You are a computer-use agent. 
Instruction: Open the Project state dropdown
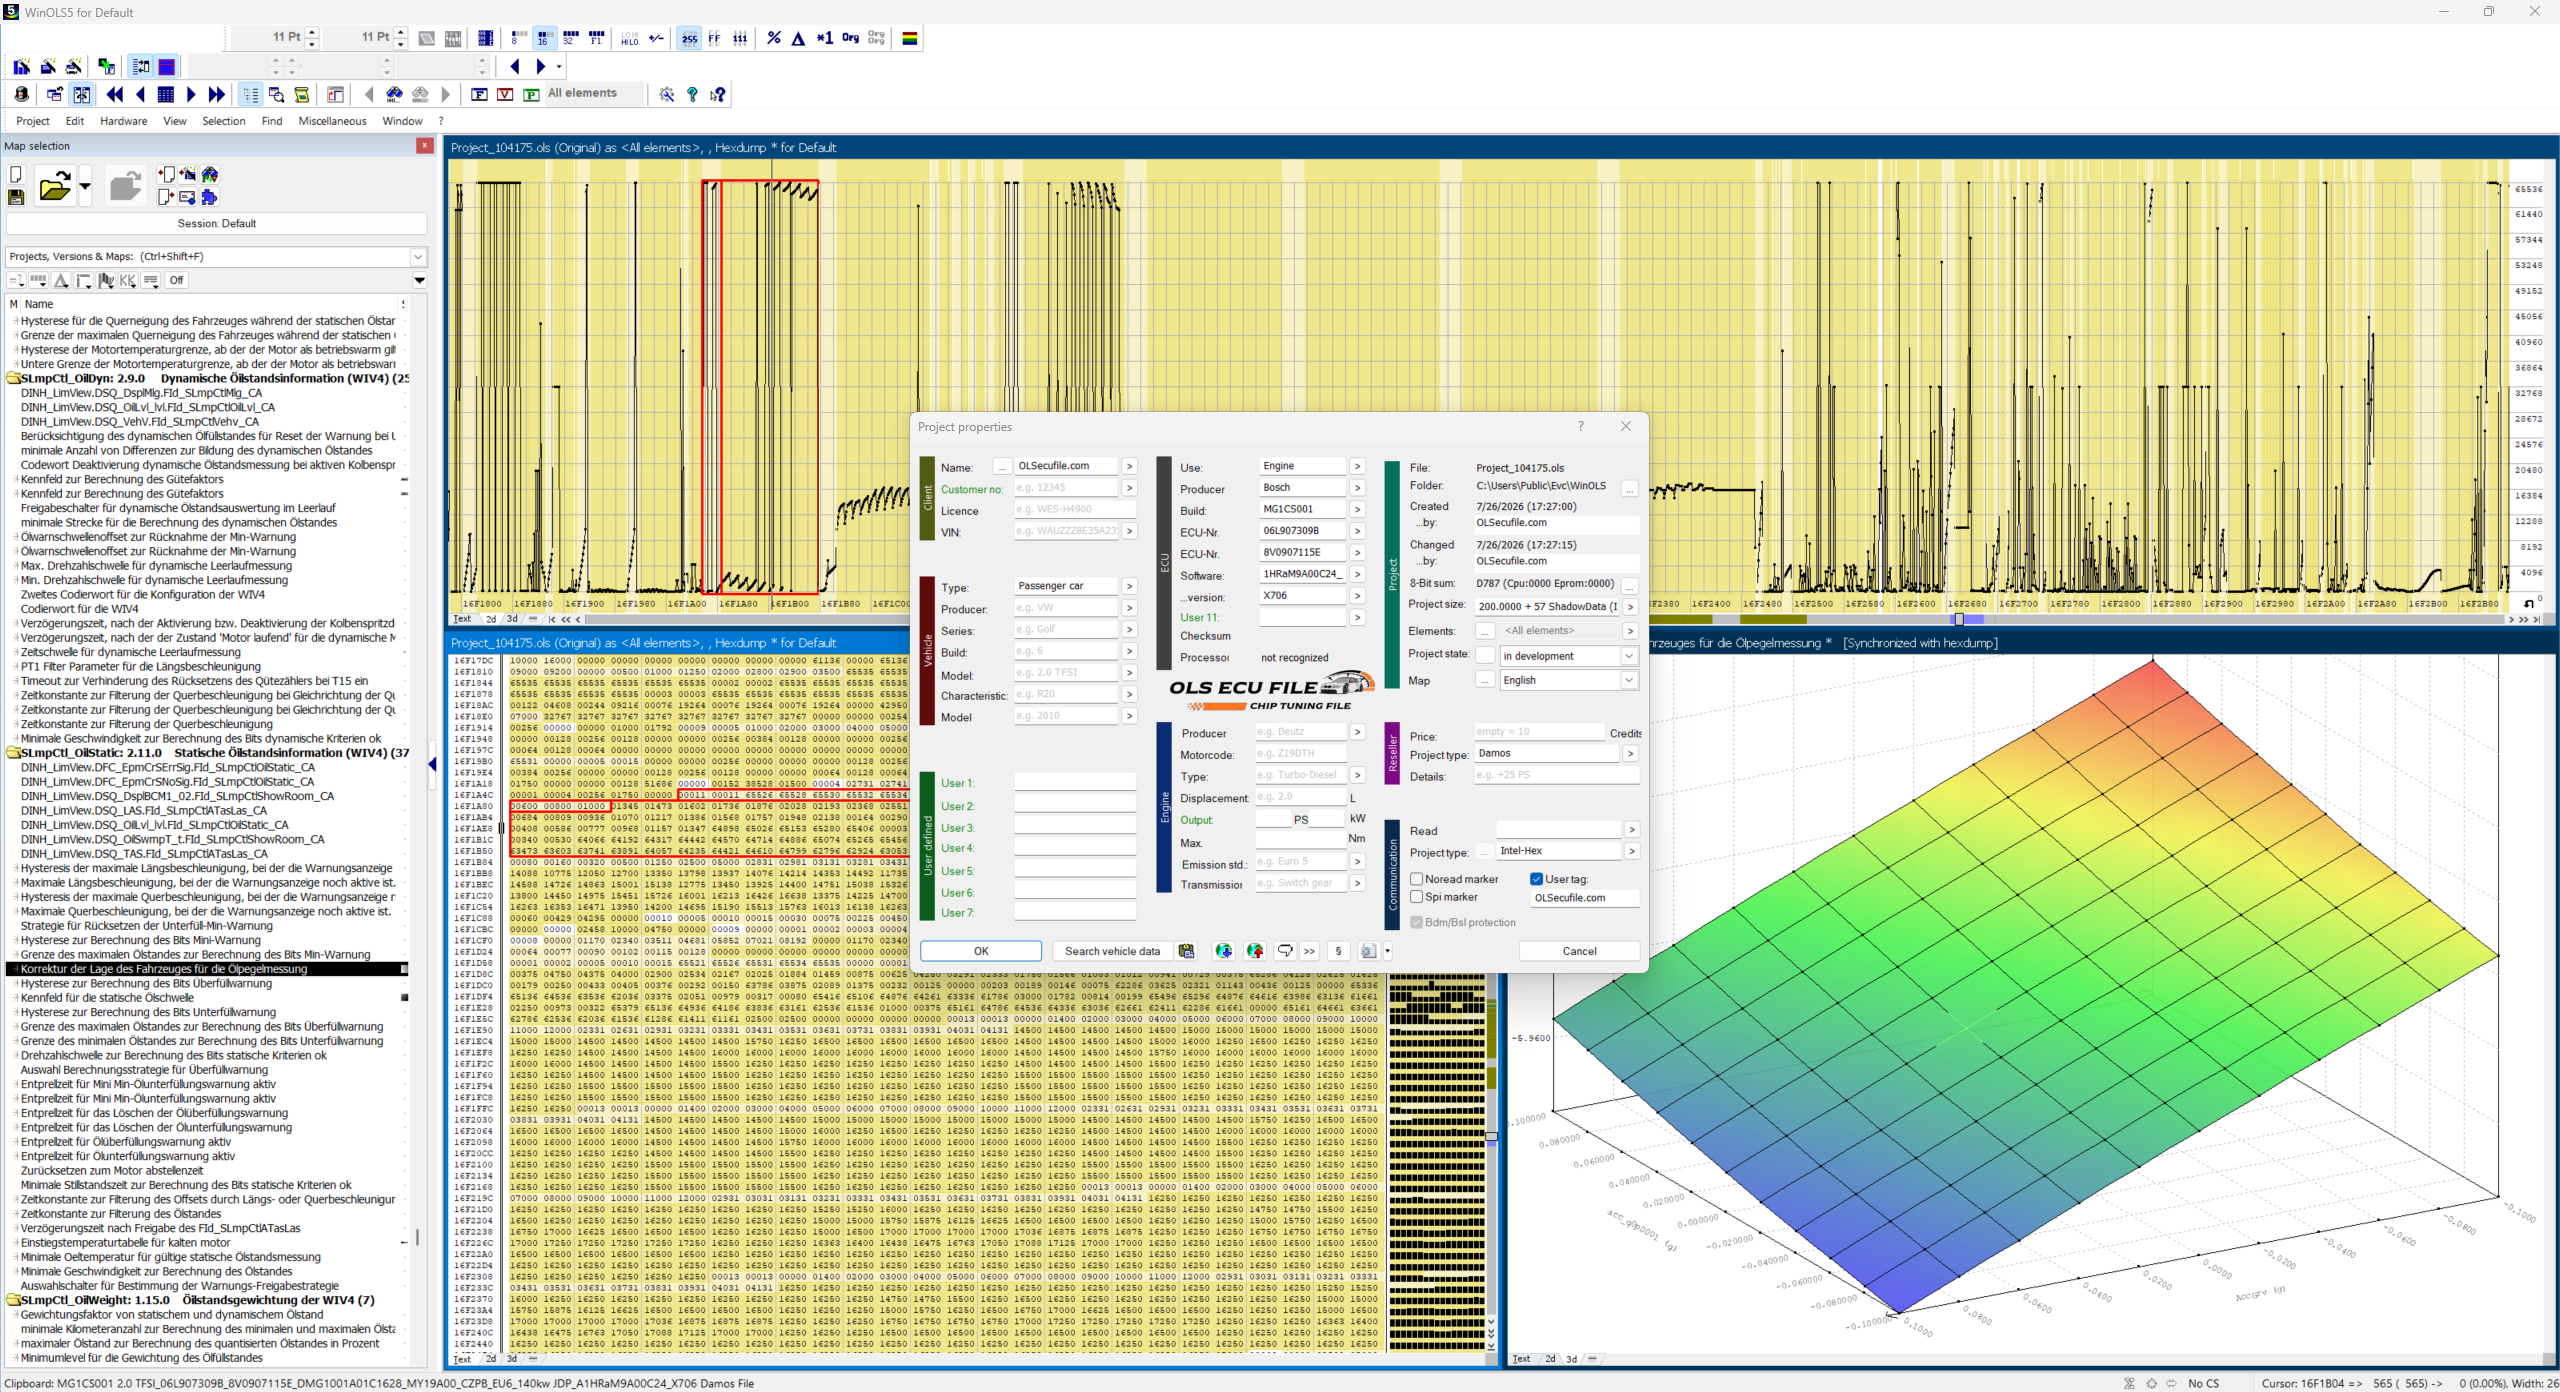click(x=1567, y=656)
